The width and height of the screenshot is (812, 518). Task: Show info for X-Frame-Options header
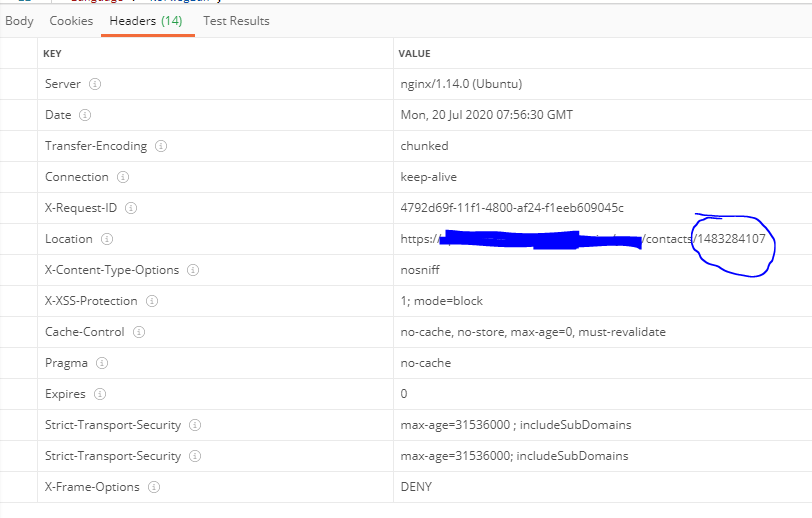coord(154,487)
